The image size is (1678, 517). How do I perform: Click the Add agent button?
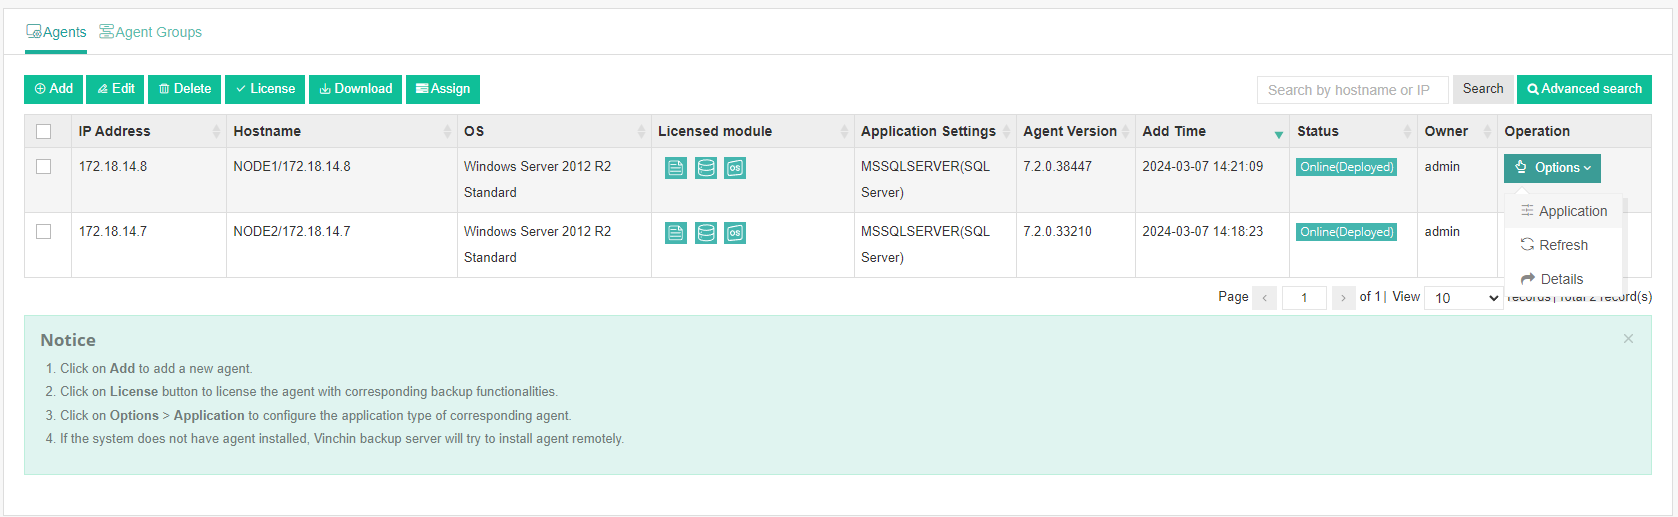(54, 89)
